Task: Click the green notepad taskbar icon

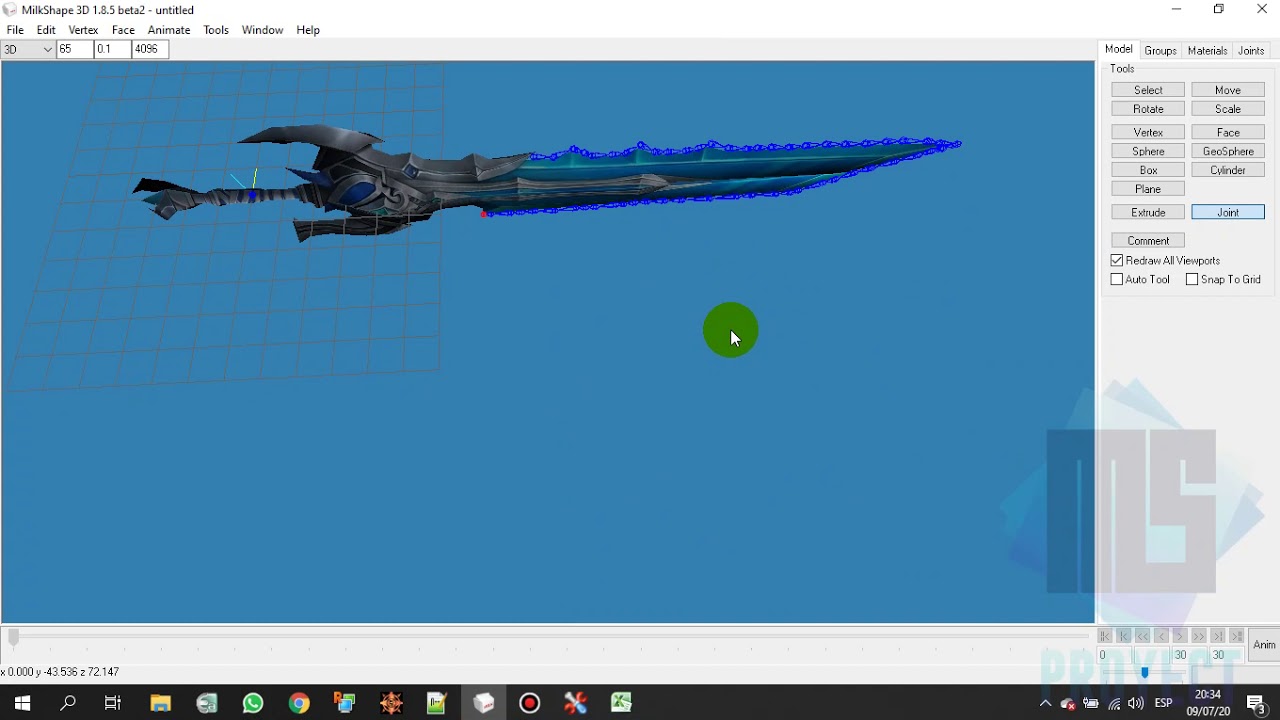Action: click(437, 703)
